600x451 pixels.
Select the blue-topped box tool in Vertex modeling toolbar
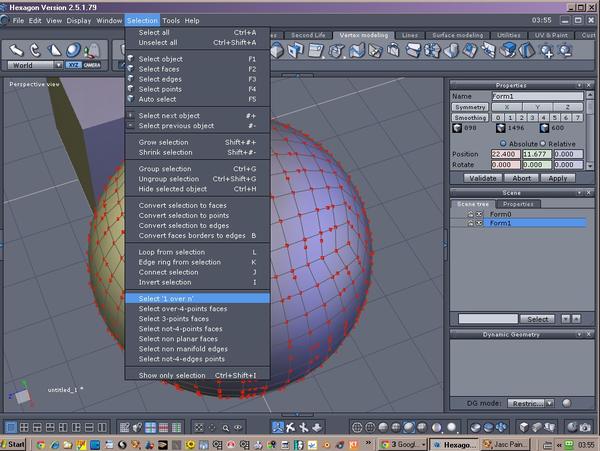[x=508, y=51]
